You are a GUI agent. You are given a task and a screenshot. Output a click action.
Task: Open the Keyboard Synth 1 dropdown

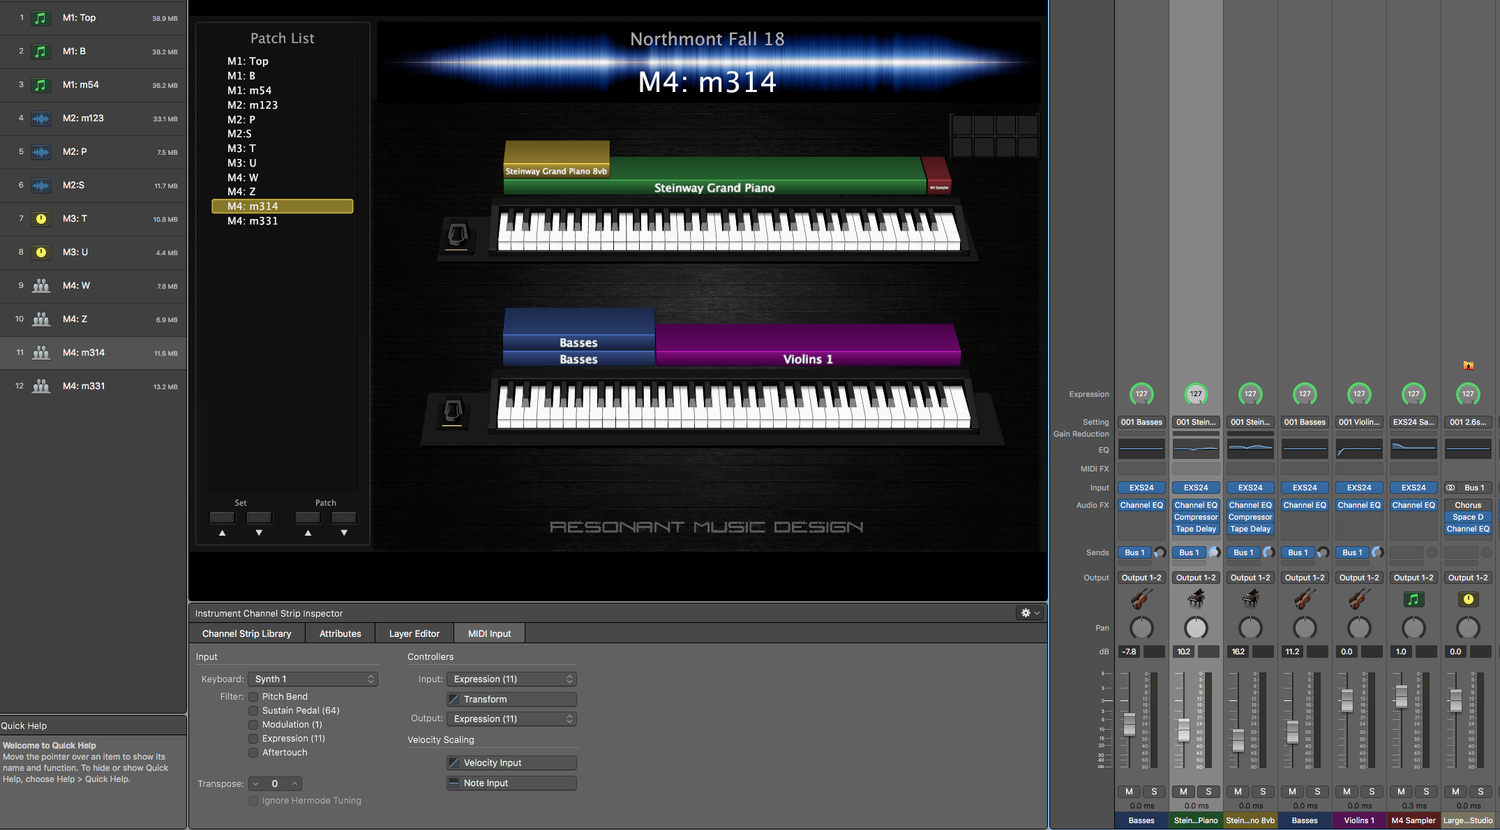coord(313,679)
